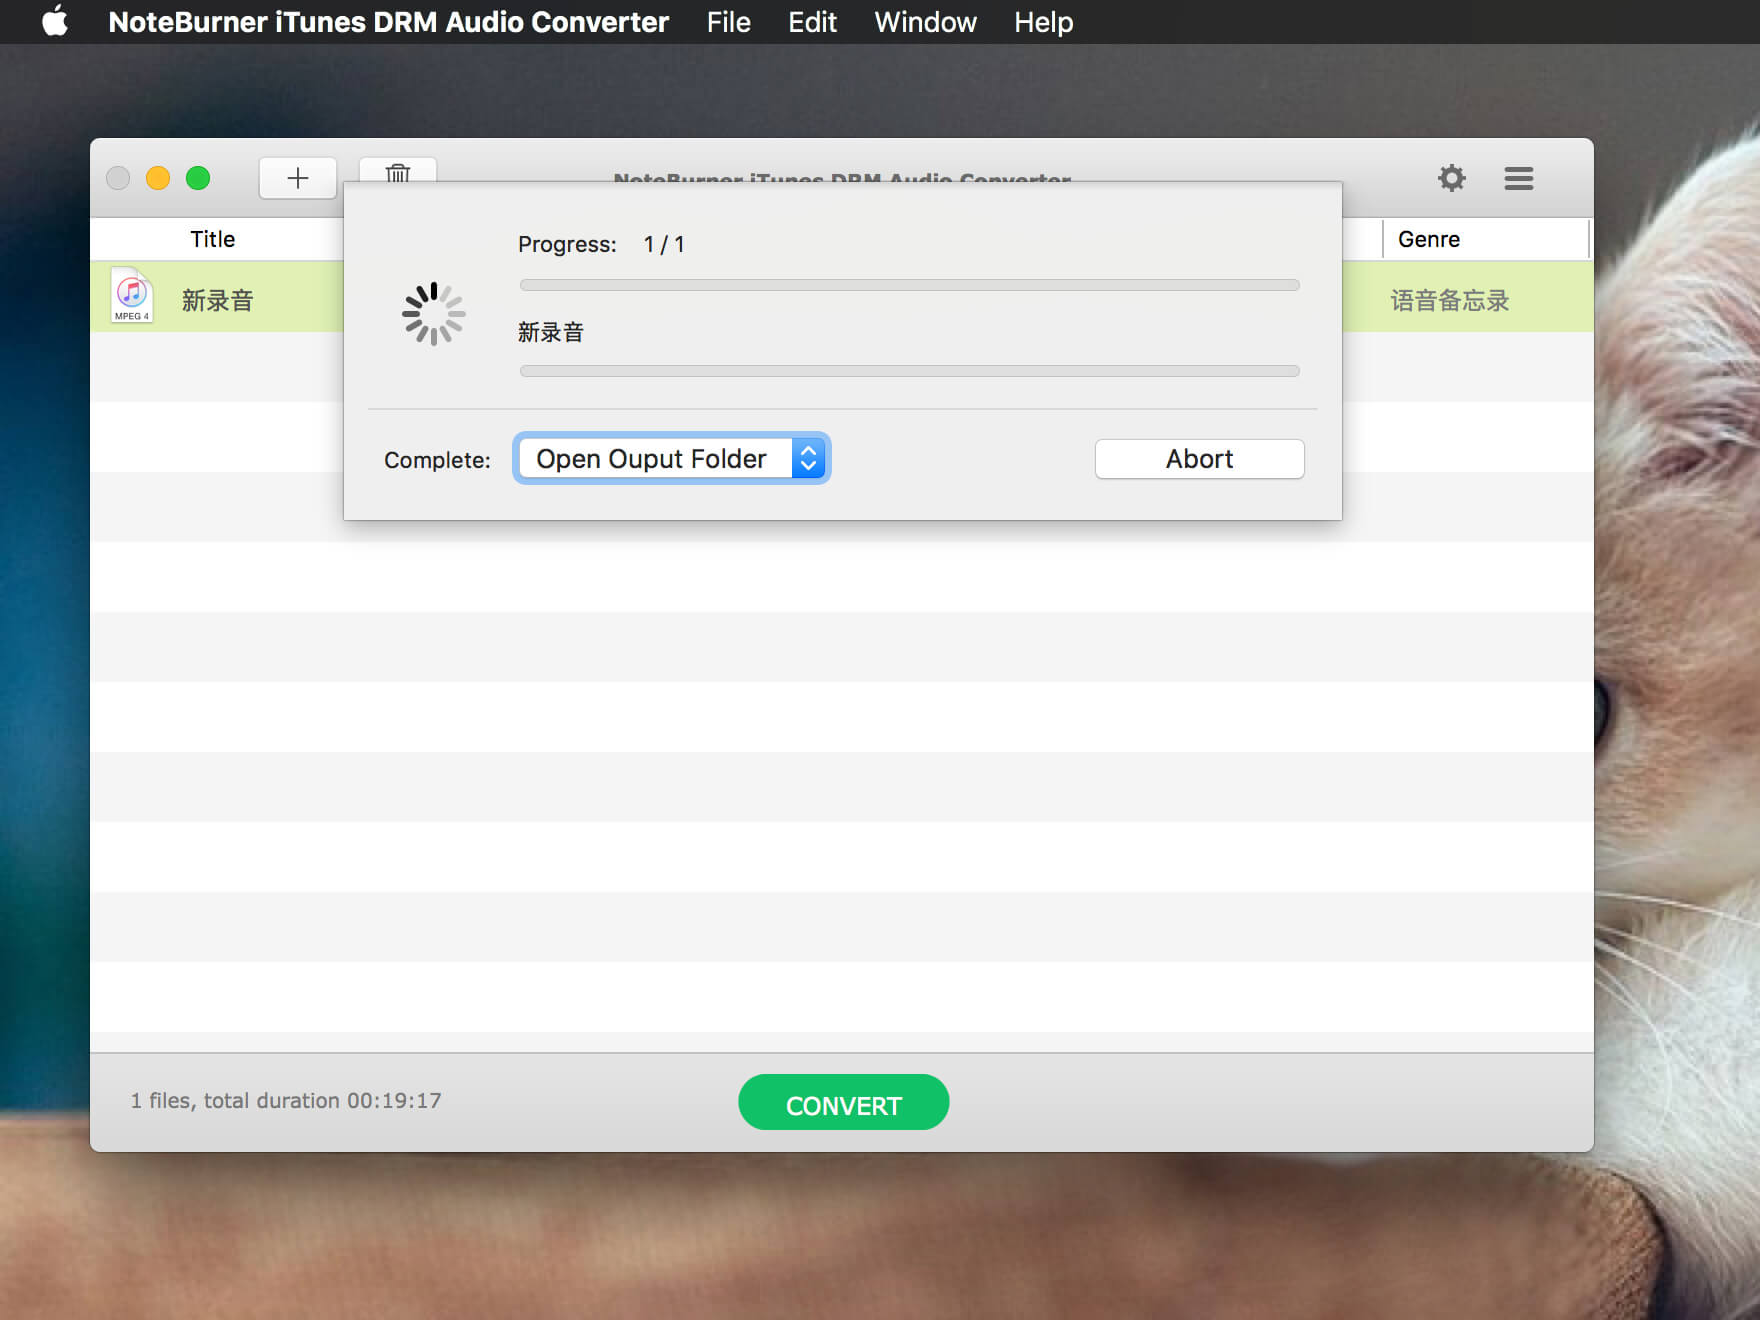The image size is (1760, 1320).
Task: Open the Apple menu
Action: [55, 21]
